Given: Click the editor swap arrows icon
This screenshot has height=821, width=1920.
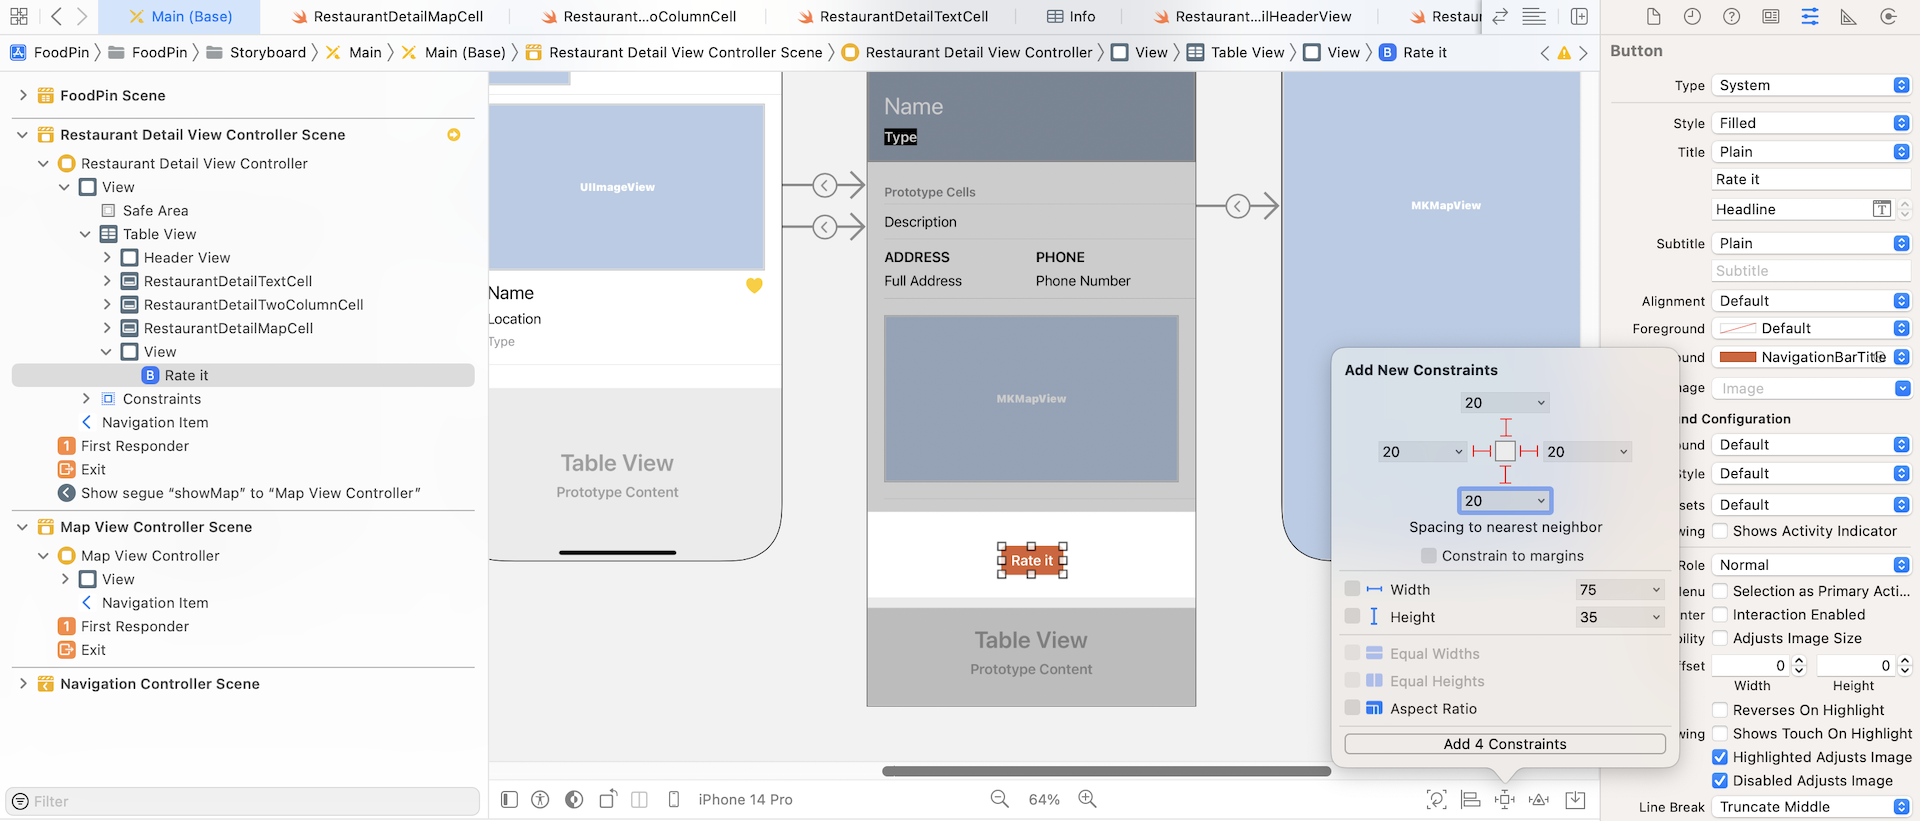Looking at the screenshot, I should click(1500, 17).
